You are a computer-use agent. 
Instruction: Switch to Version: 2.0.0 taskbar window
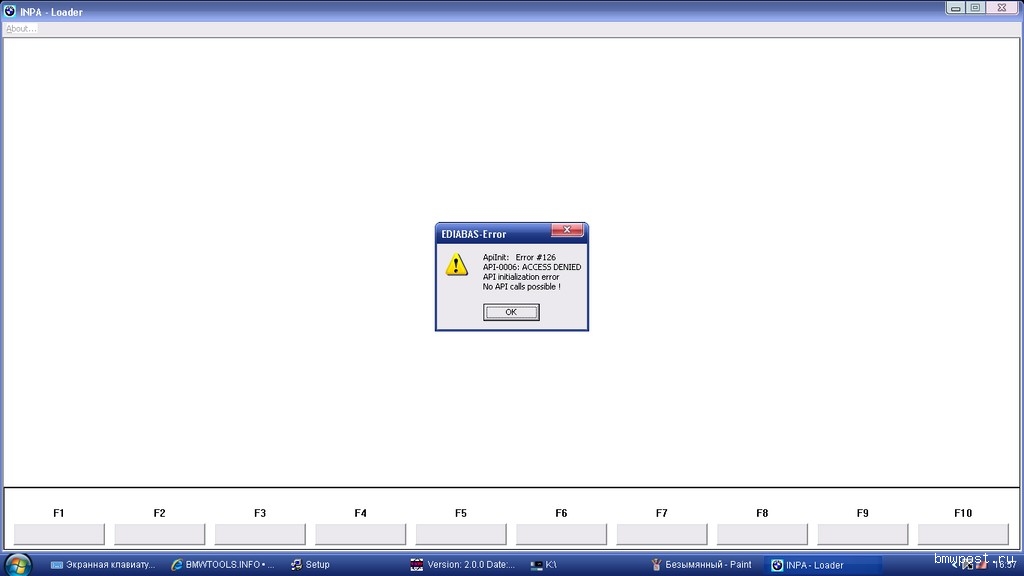point(462,565)
